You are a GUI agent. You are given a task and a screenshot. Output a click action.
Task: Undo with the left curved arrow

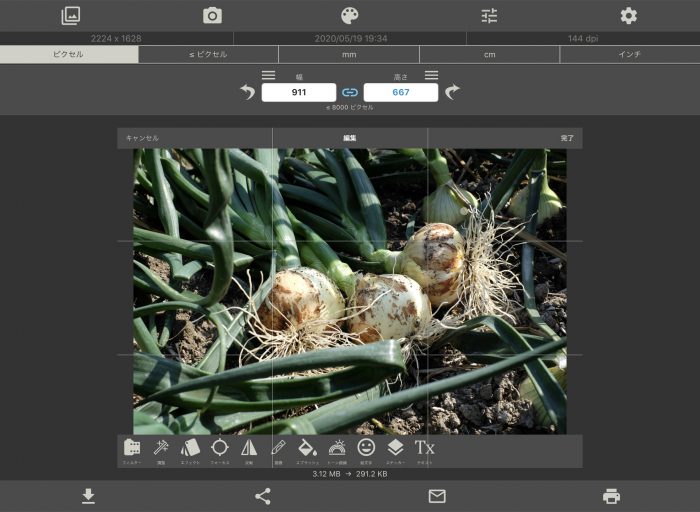248,92
